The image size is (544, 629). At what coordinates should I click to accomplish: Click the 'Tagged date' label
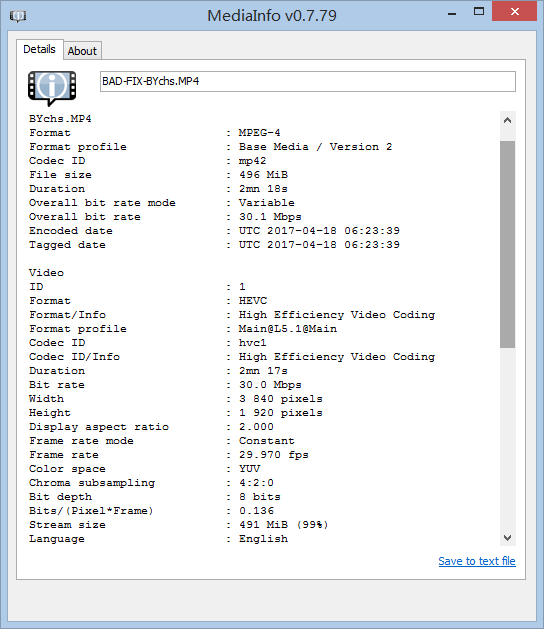[x=67, y=245]
